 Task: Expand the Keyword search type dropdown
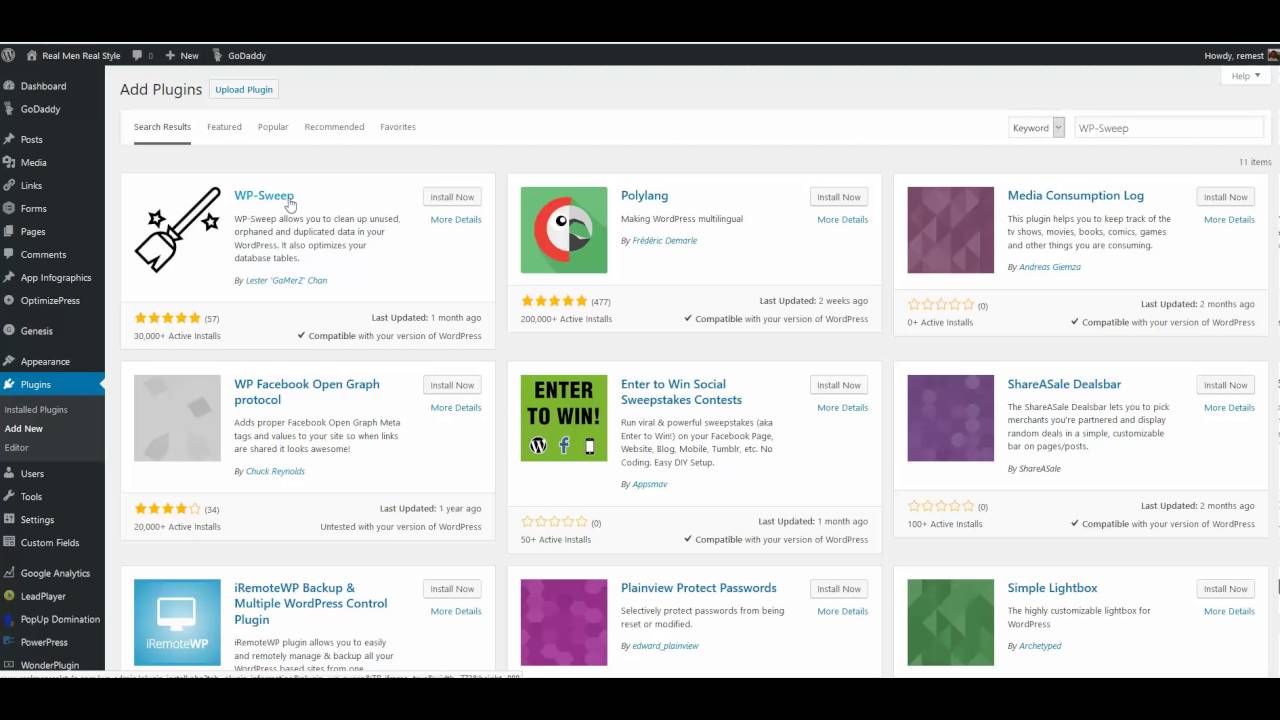coord(1036,128)
